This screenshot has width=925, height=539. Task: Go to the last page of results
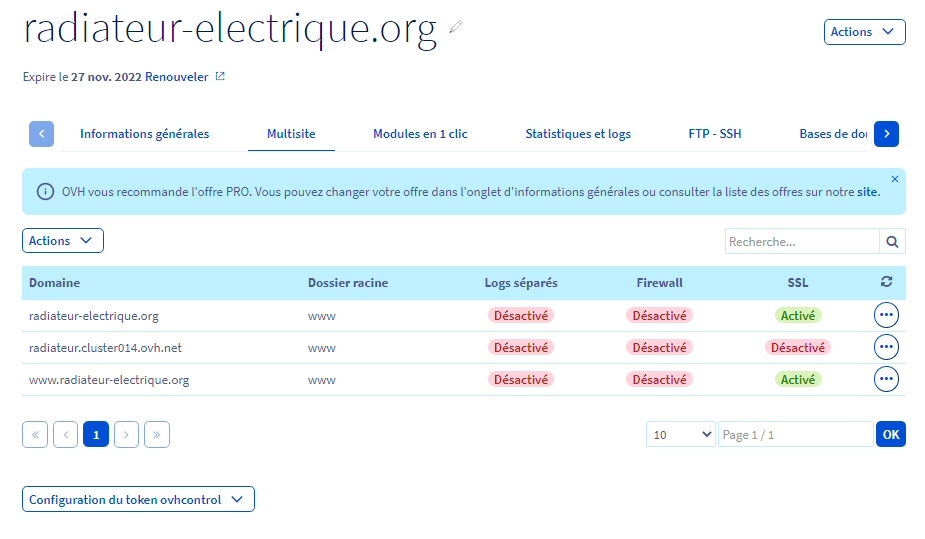click(x=157, y=434)
